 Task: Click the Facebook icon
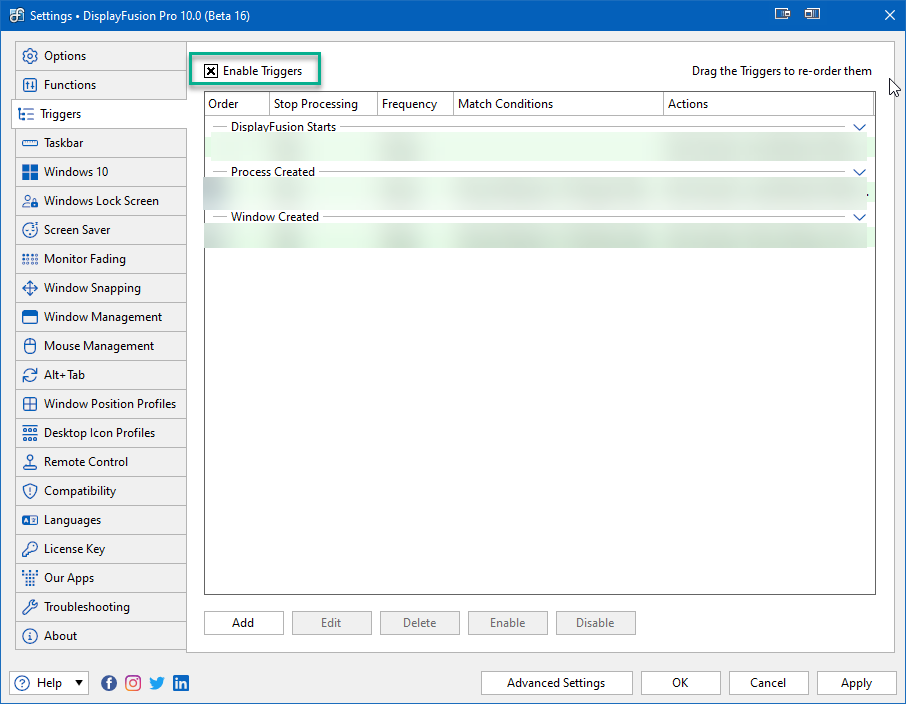(x=109, y=683)
